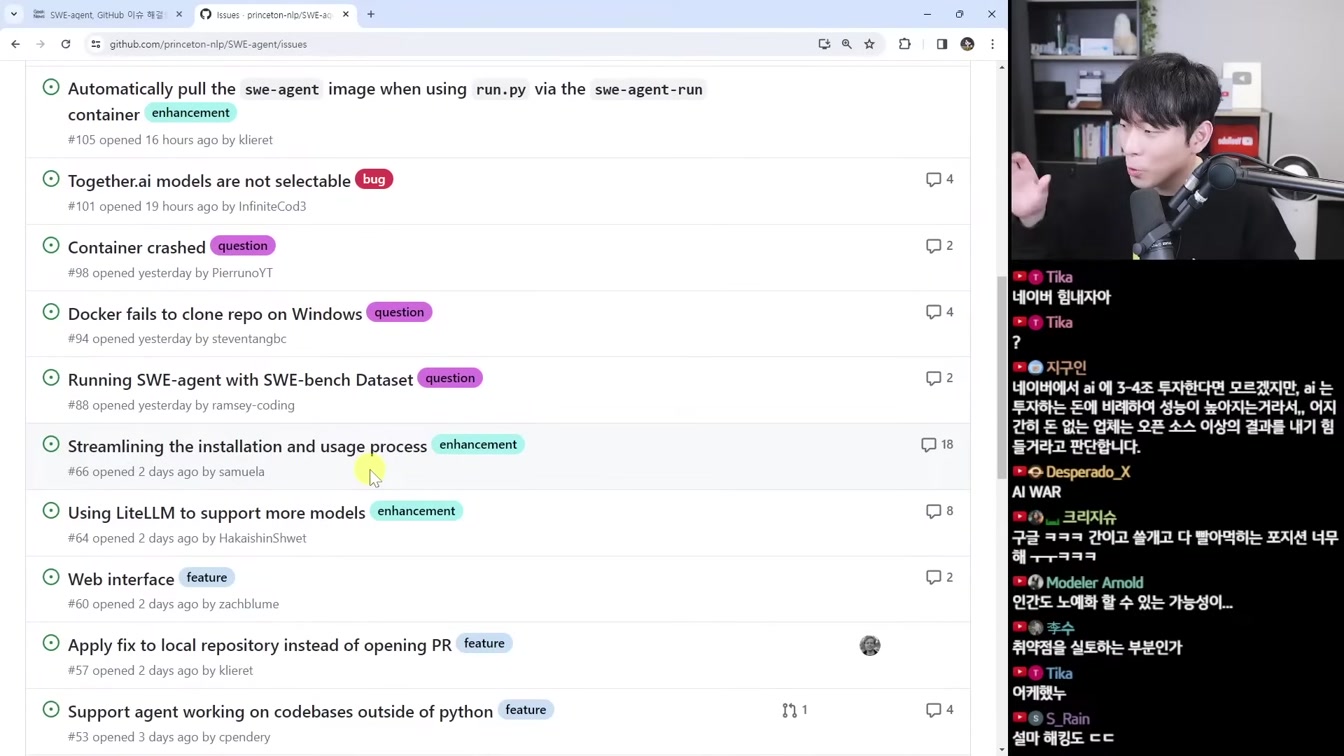The height and width of the screenshot is (756, 1344).
Task: Click open-status icon of Together.ai issue
Action: pos(51,179)
